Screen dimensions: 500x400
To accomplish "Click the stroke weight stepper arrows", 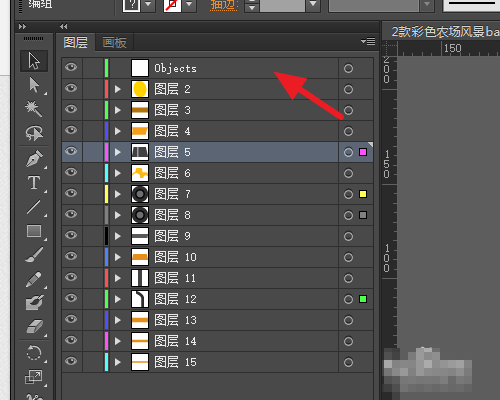I will (252, 5).
